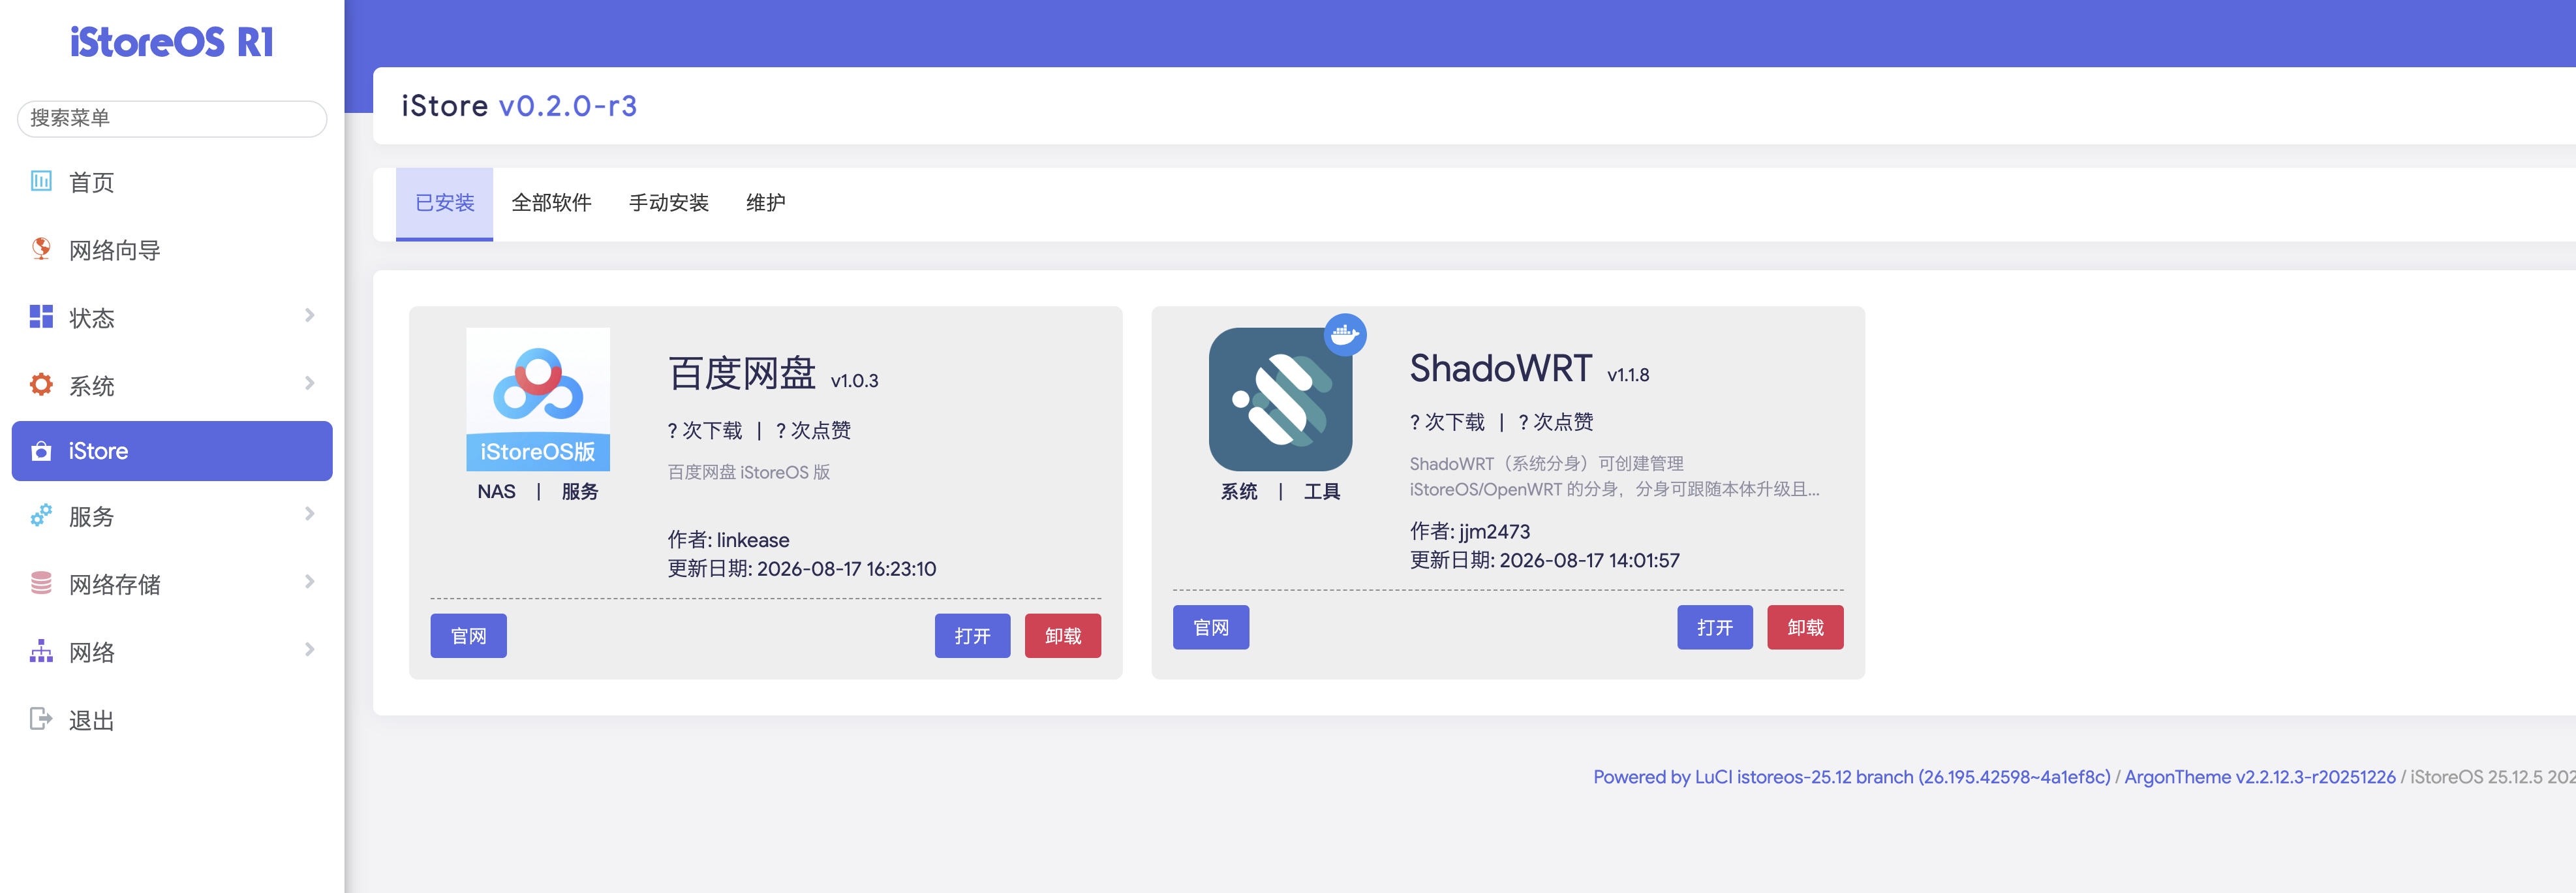Open 百度网盘 官网 website button
The height and width of the screenshot is (893, 2576).
[468, 636]
